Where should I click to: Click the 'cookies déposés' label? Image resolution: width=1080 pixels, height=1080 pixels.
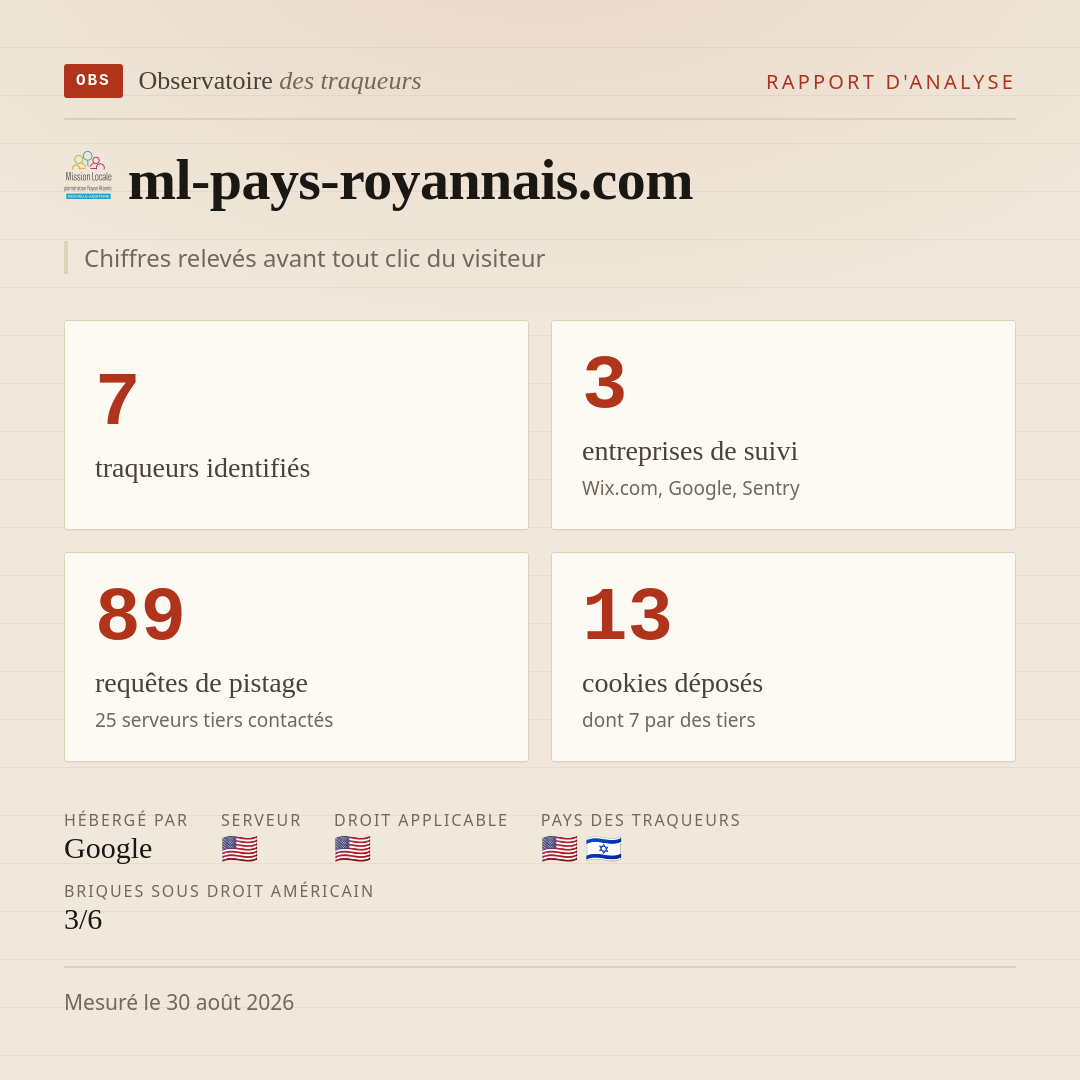pos(672,683)
